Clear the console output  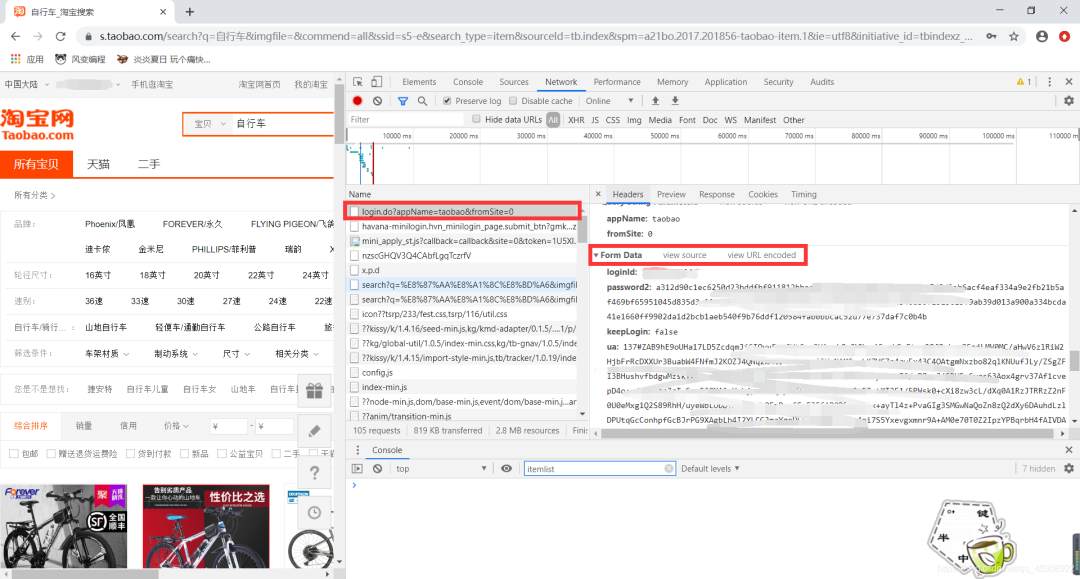point(377,469)
